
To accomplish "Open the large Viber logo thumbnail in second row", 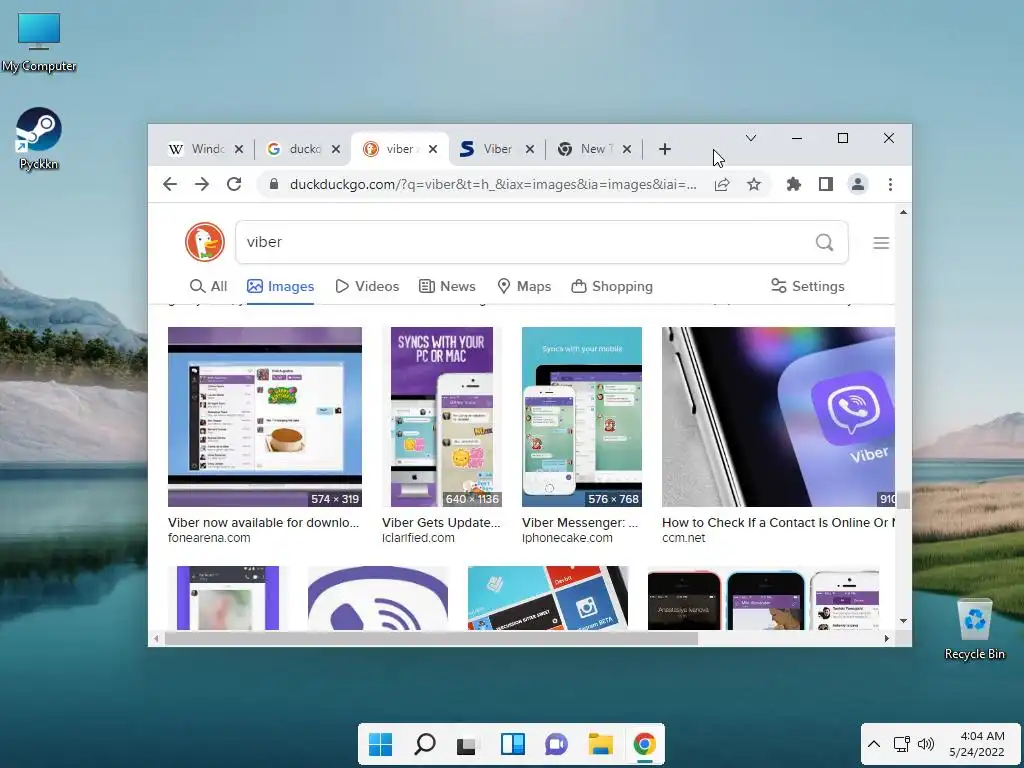I will pos(378,598).
